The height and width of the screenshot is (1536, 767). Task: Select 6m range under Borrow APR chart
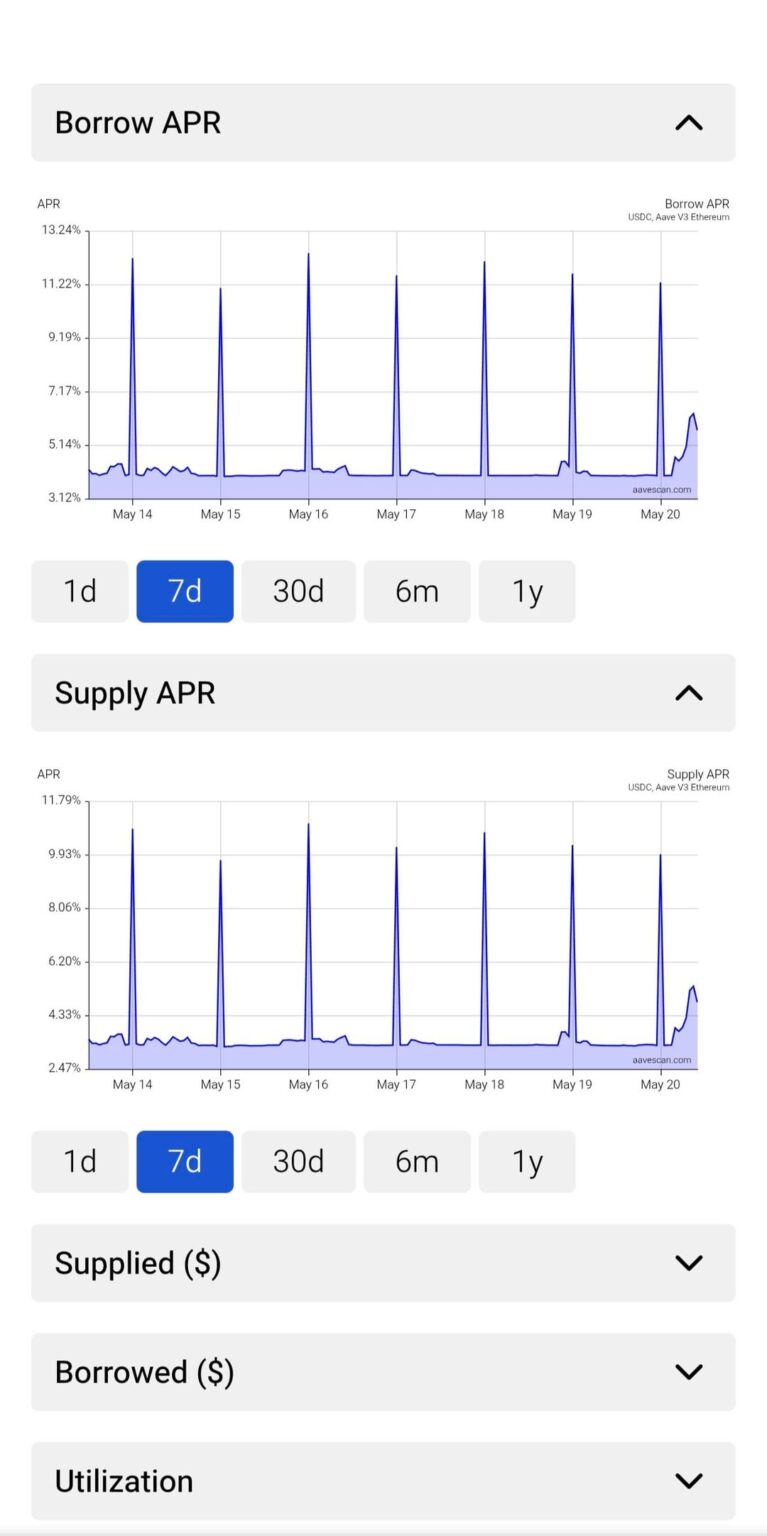coord(417,591)
